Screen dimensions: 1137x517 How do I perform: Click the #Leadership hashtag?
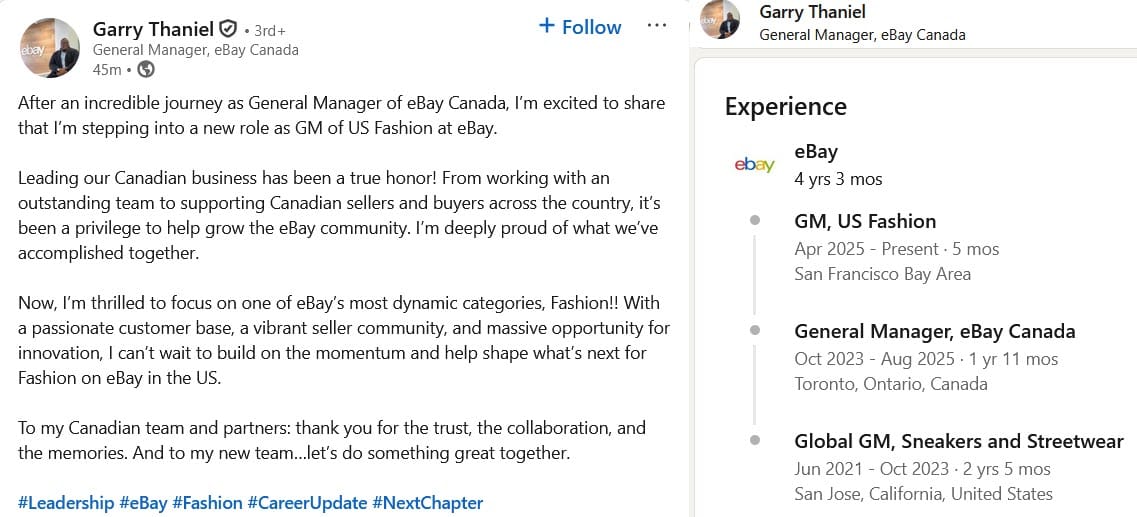click(66, 503)
